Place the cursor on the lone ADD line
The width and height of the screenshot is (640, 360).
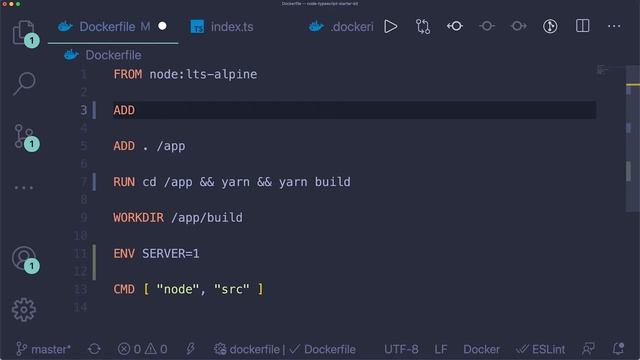(124, 110)
